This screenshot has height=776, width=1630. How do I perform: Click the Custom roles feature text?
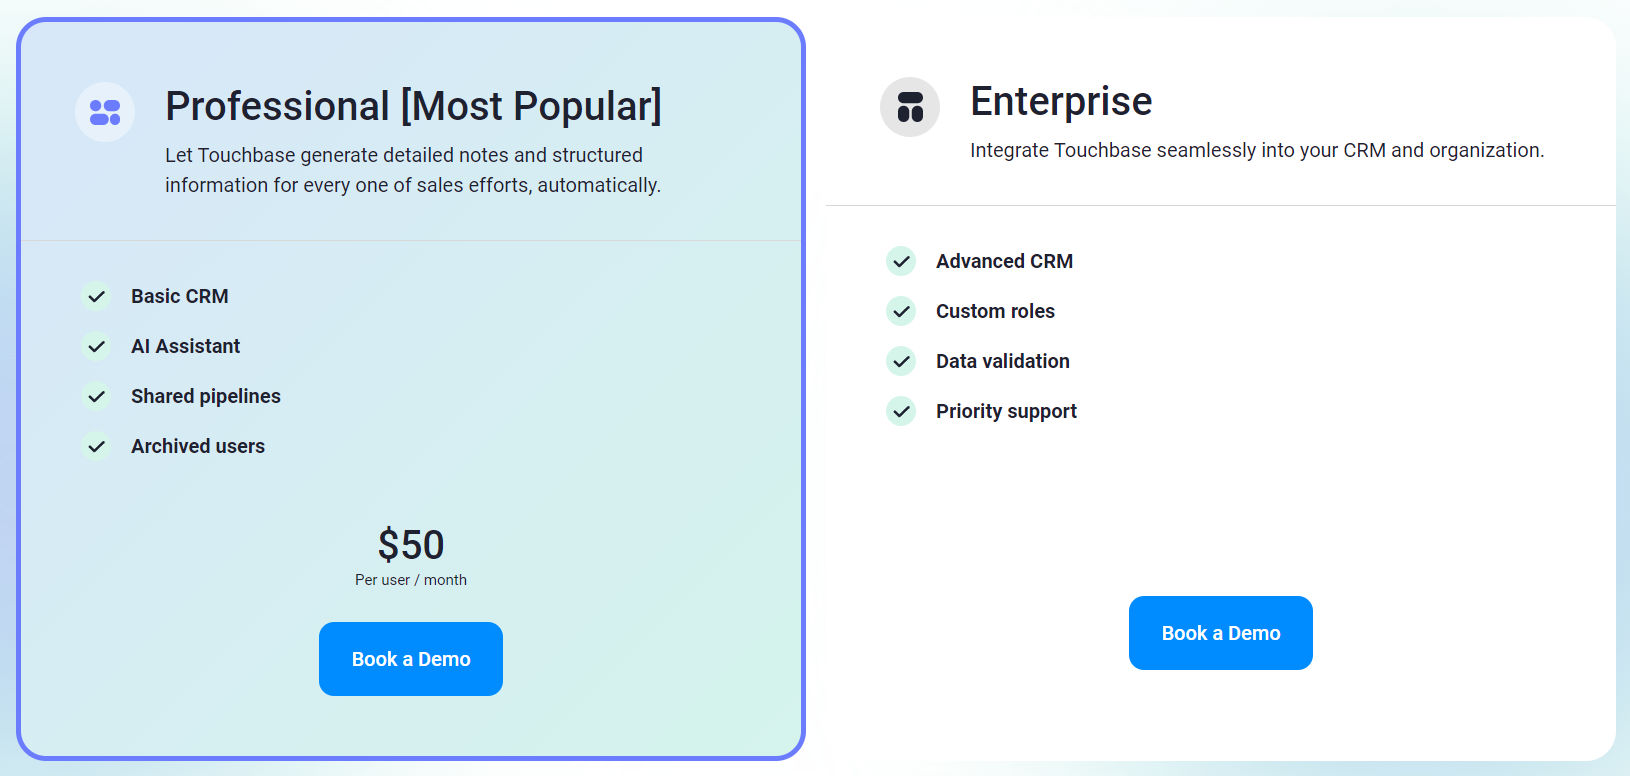996,311
